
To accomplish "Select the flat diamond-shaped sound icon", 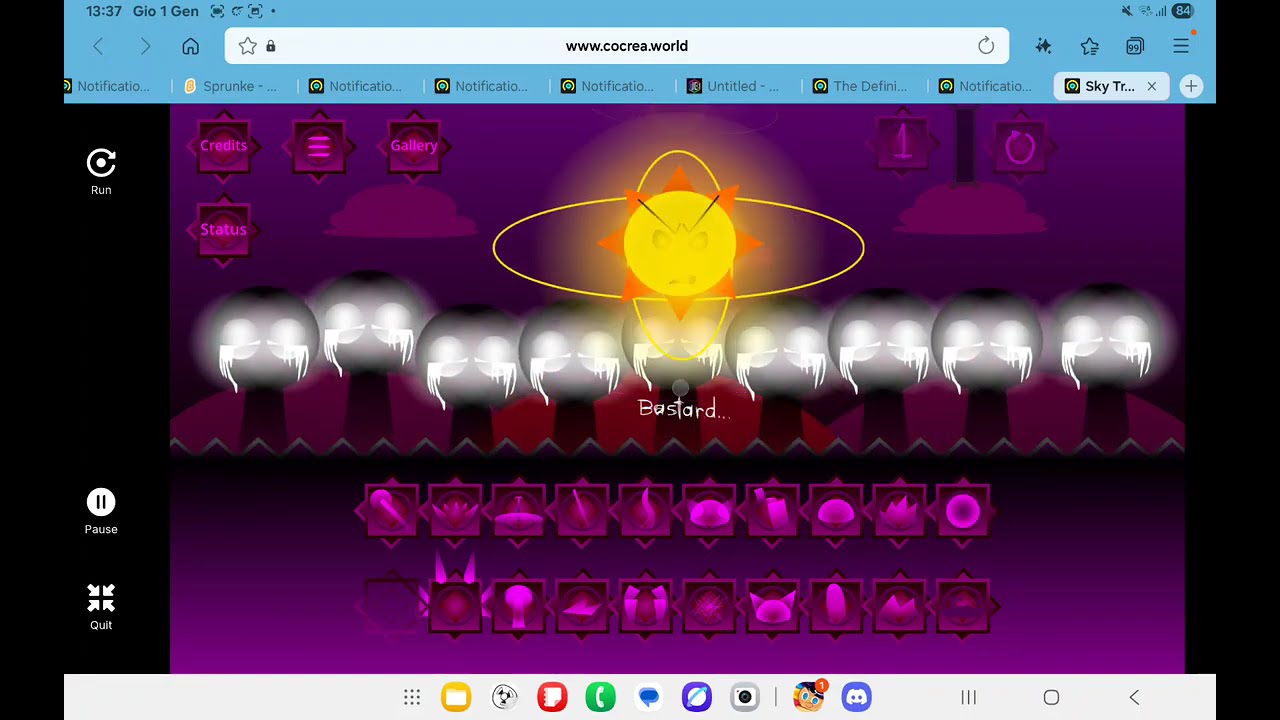I will coord(582,605).
